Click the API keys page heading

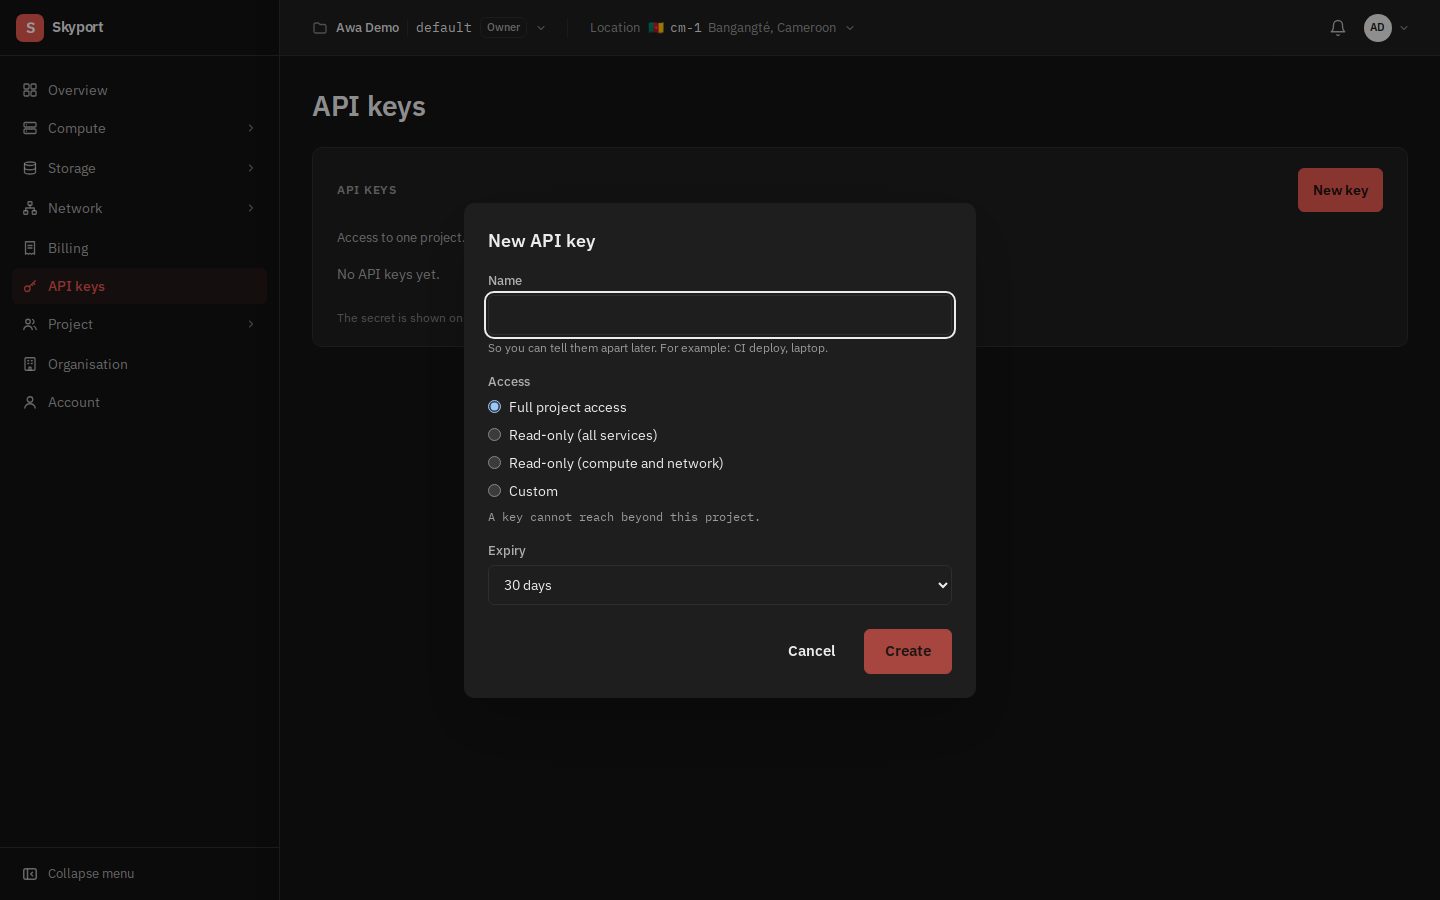click(369, 106)
